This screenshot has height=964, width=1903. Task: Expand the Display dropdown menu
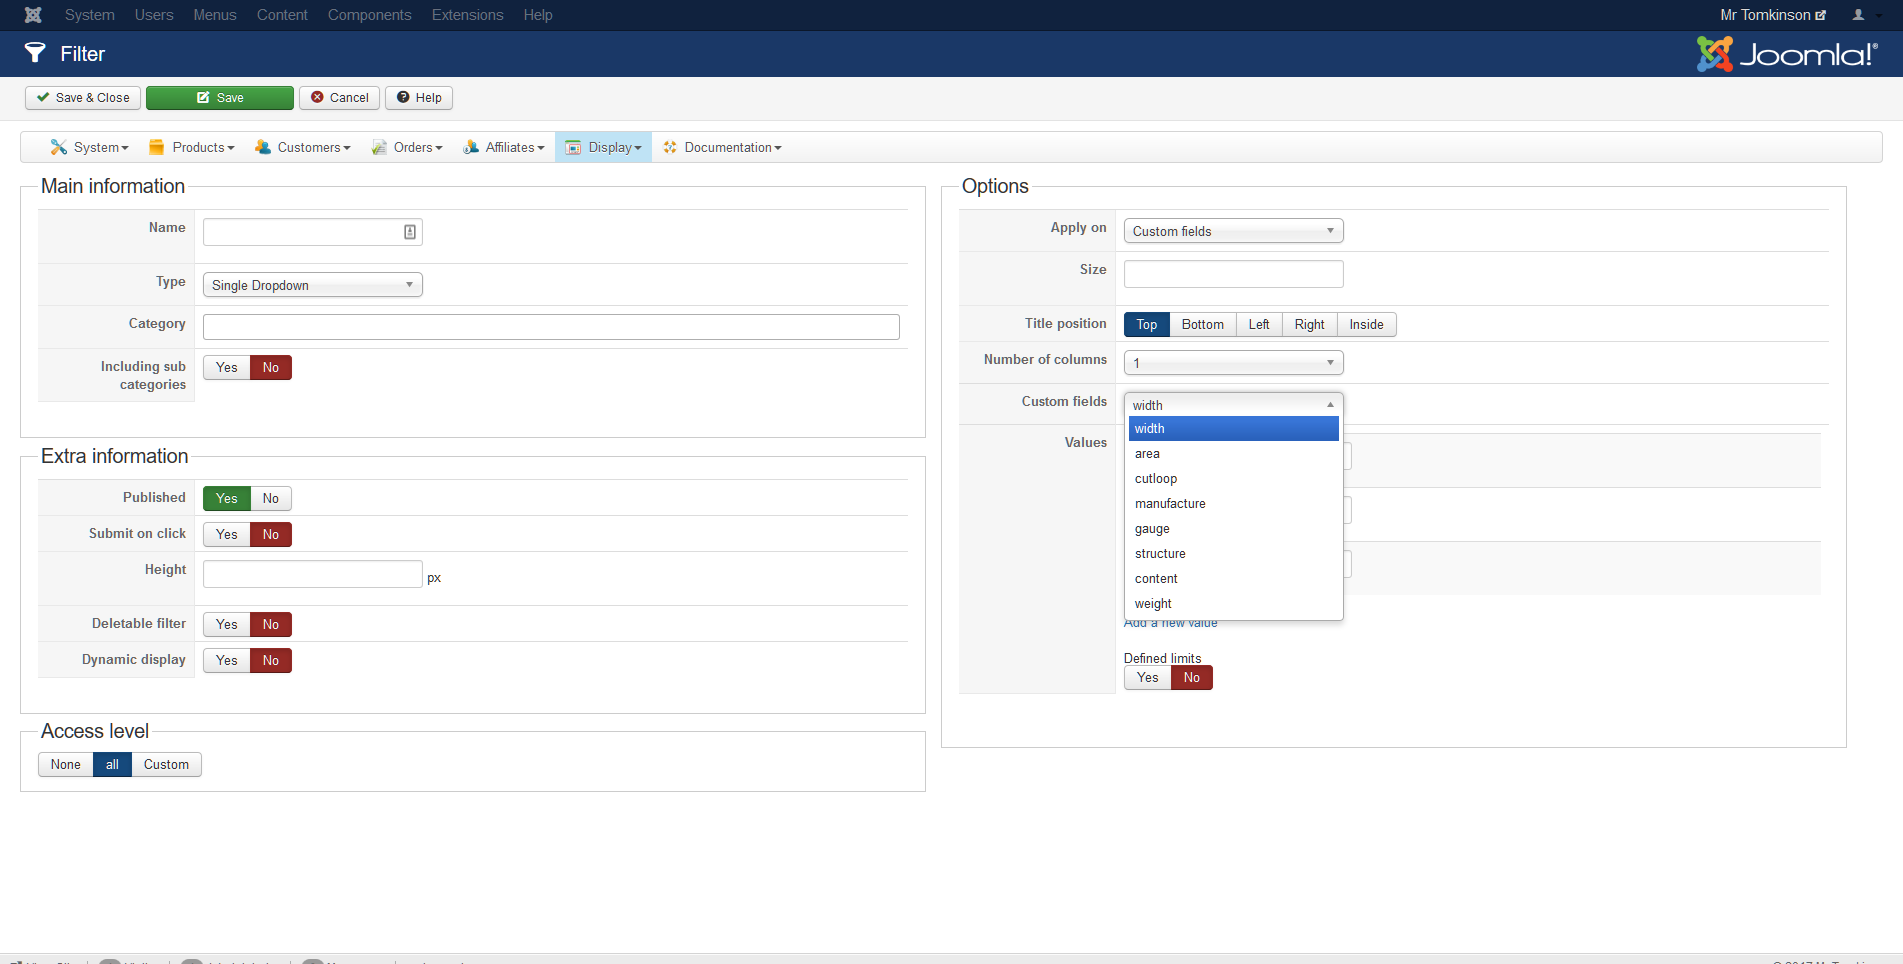604,147
